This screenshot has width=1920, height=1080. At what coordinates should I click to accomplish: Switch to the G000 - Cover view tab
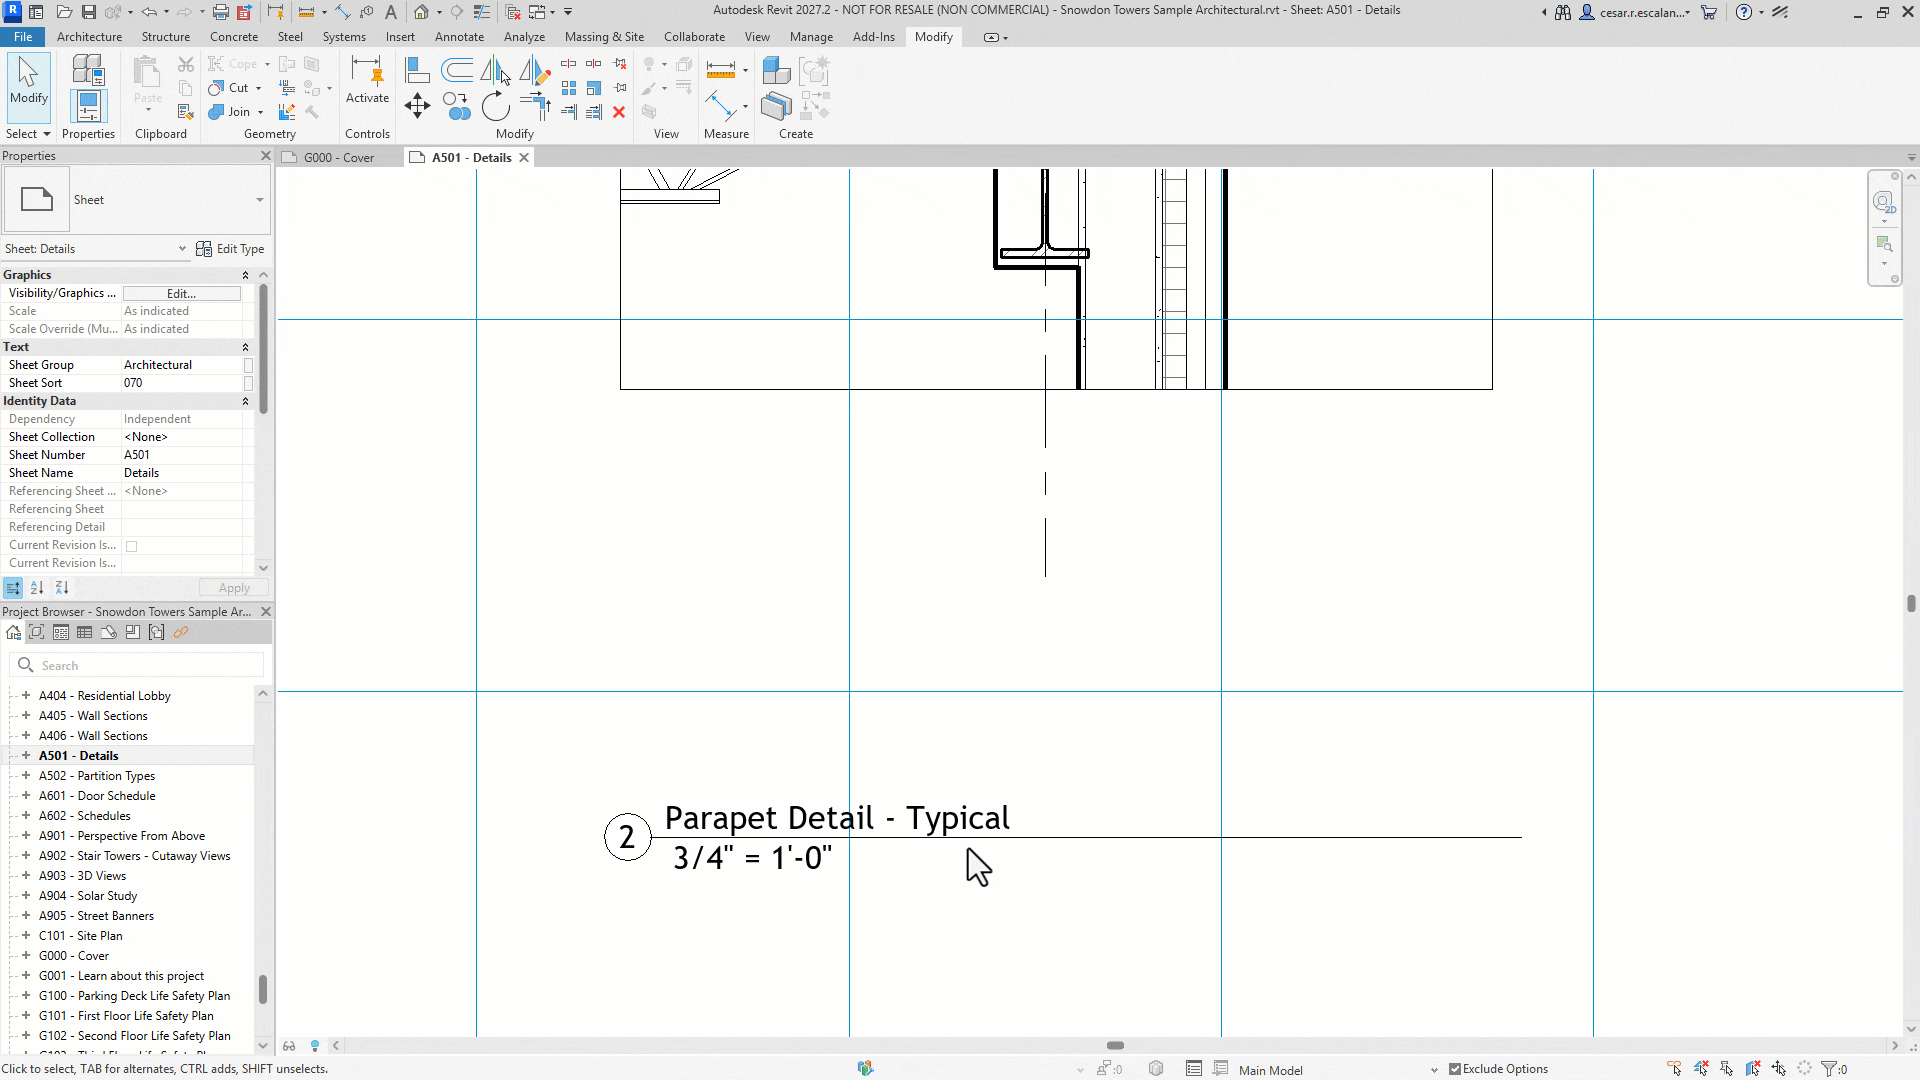click(339, 158)
